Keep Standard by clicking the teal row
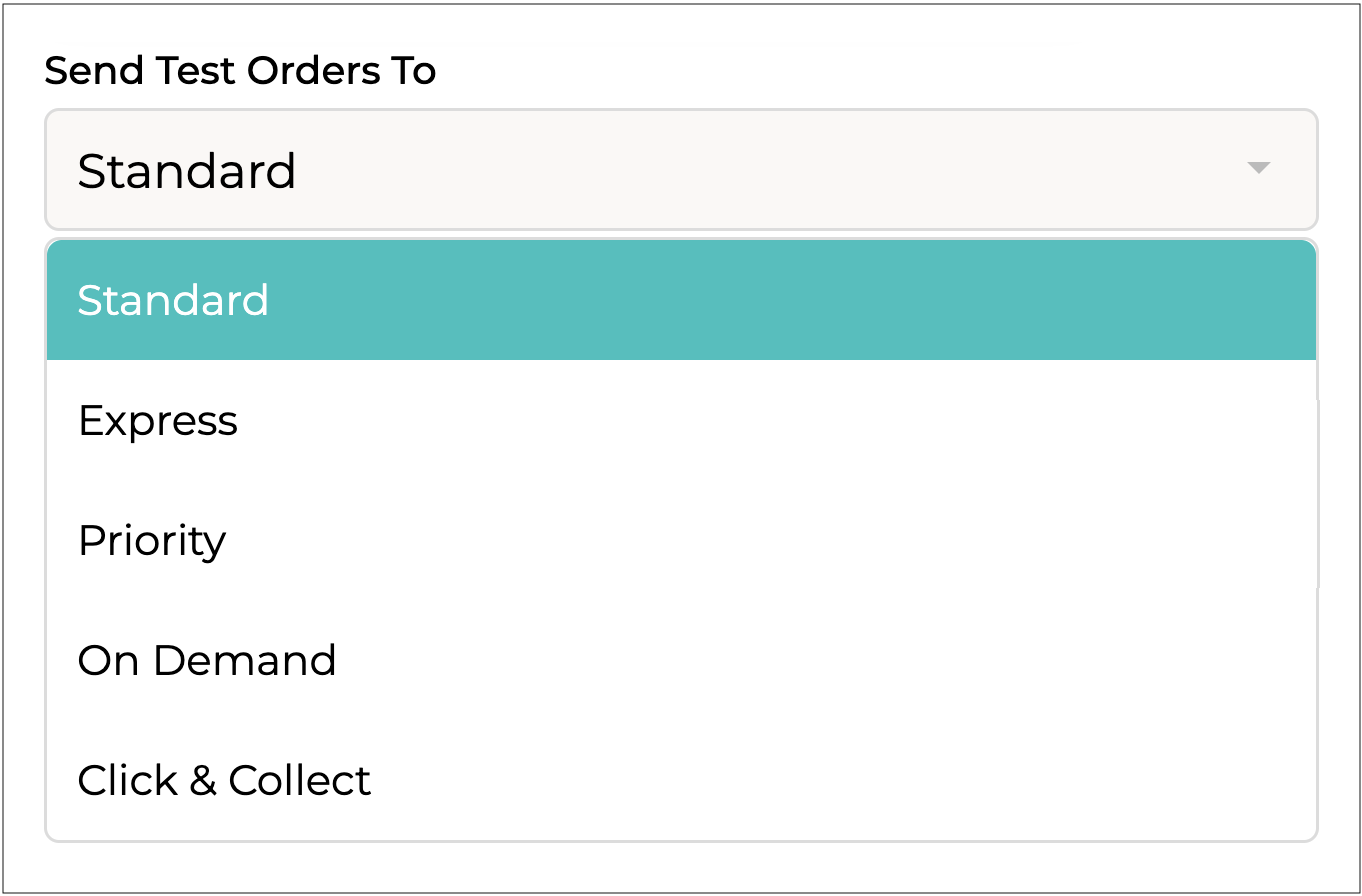1362x896 pixels. click(x=680, y=300)
